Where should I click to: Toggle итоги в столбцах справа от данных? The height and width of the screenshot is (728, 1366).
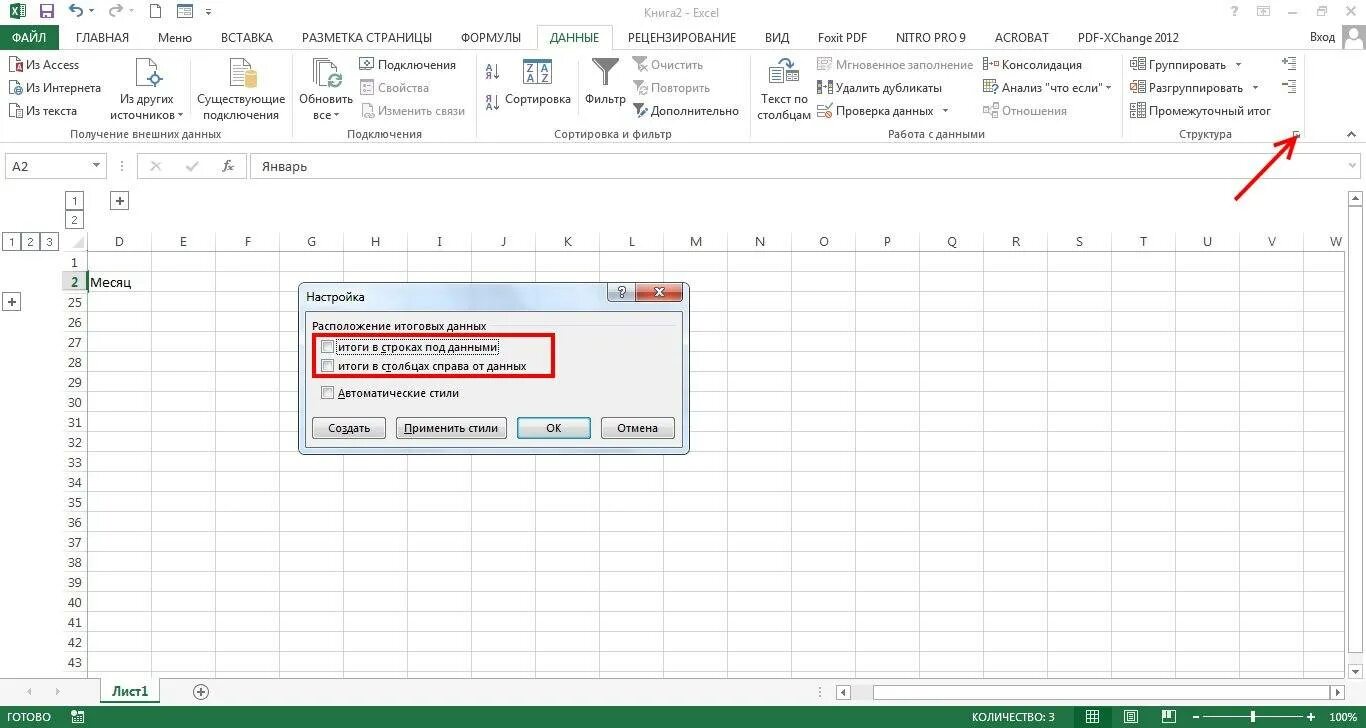coord(328,366)
